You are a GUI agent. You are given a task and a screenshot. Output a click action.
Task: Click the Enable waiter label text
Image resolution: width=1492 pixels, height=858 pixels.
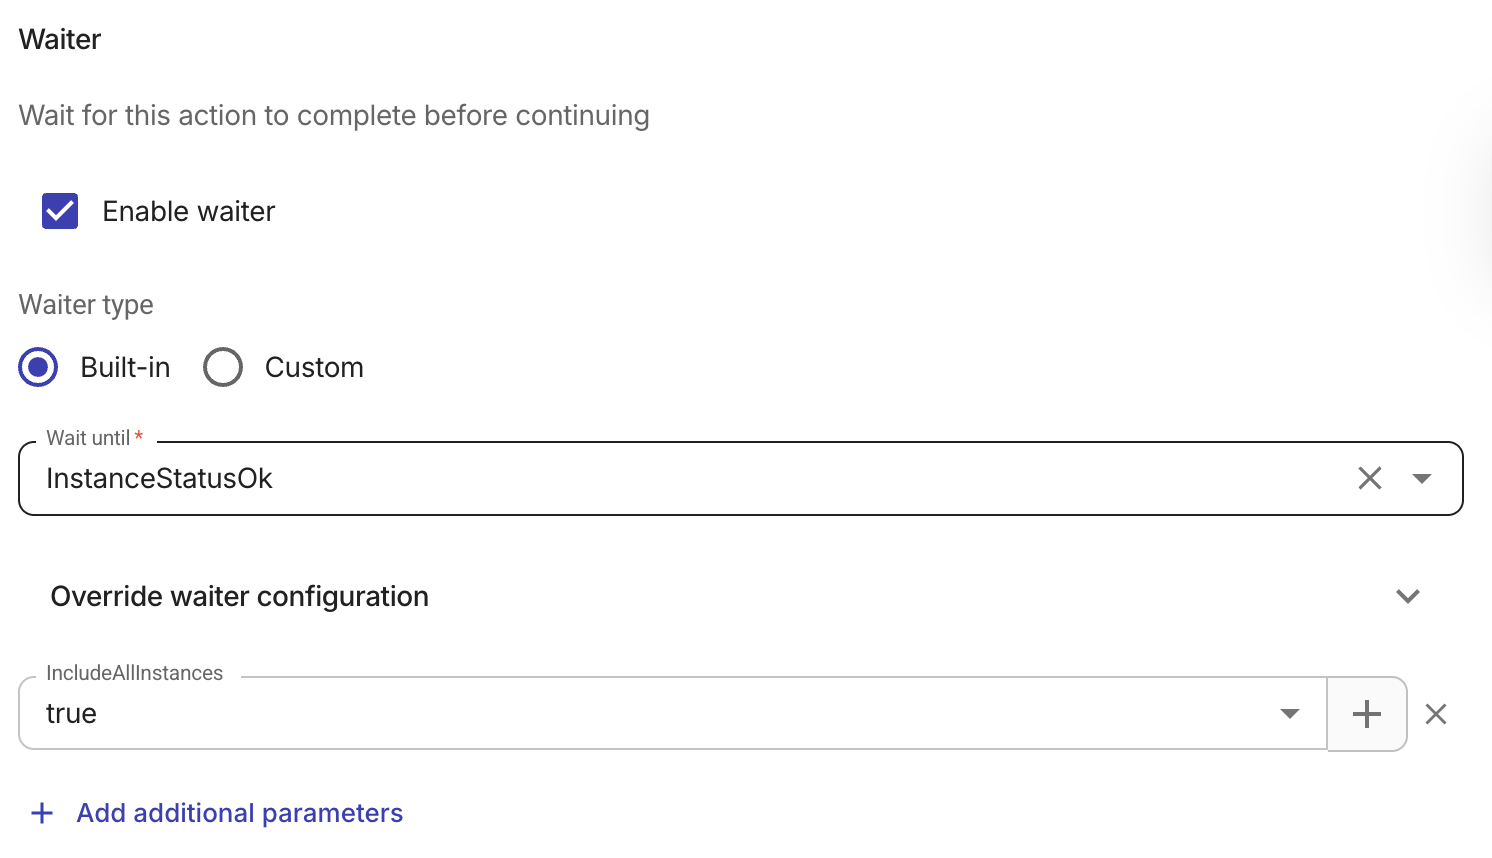189,211
